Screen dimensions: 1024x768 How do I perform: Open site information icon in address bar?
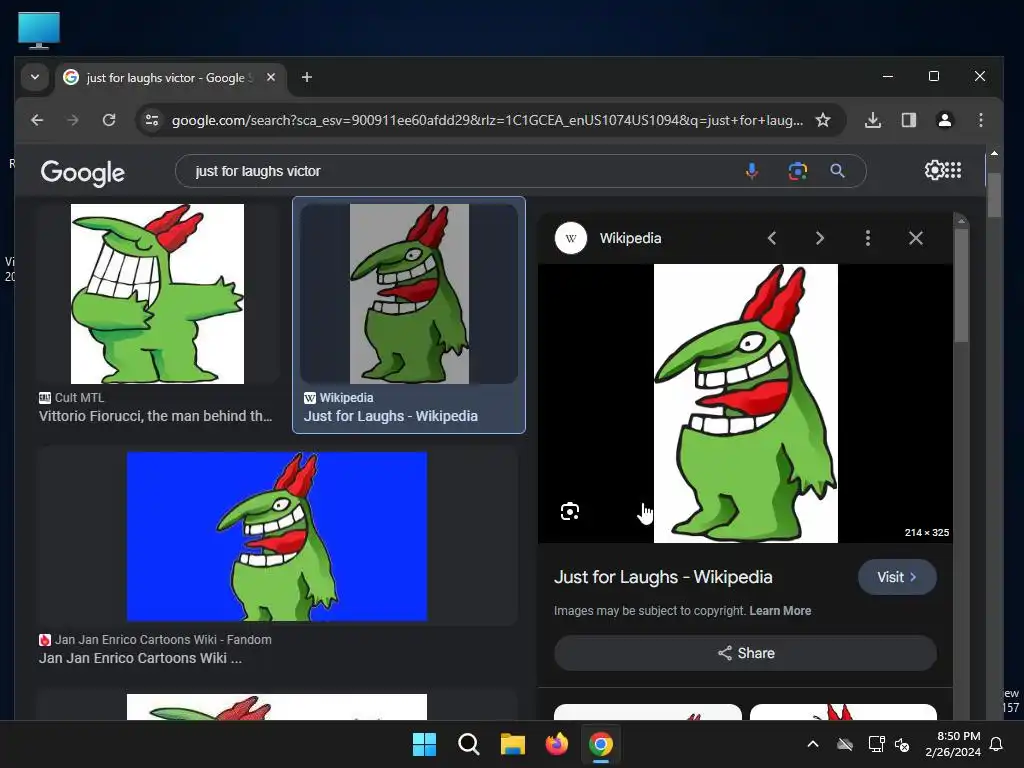tap(152, 120)
